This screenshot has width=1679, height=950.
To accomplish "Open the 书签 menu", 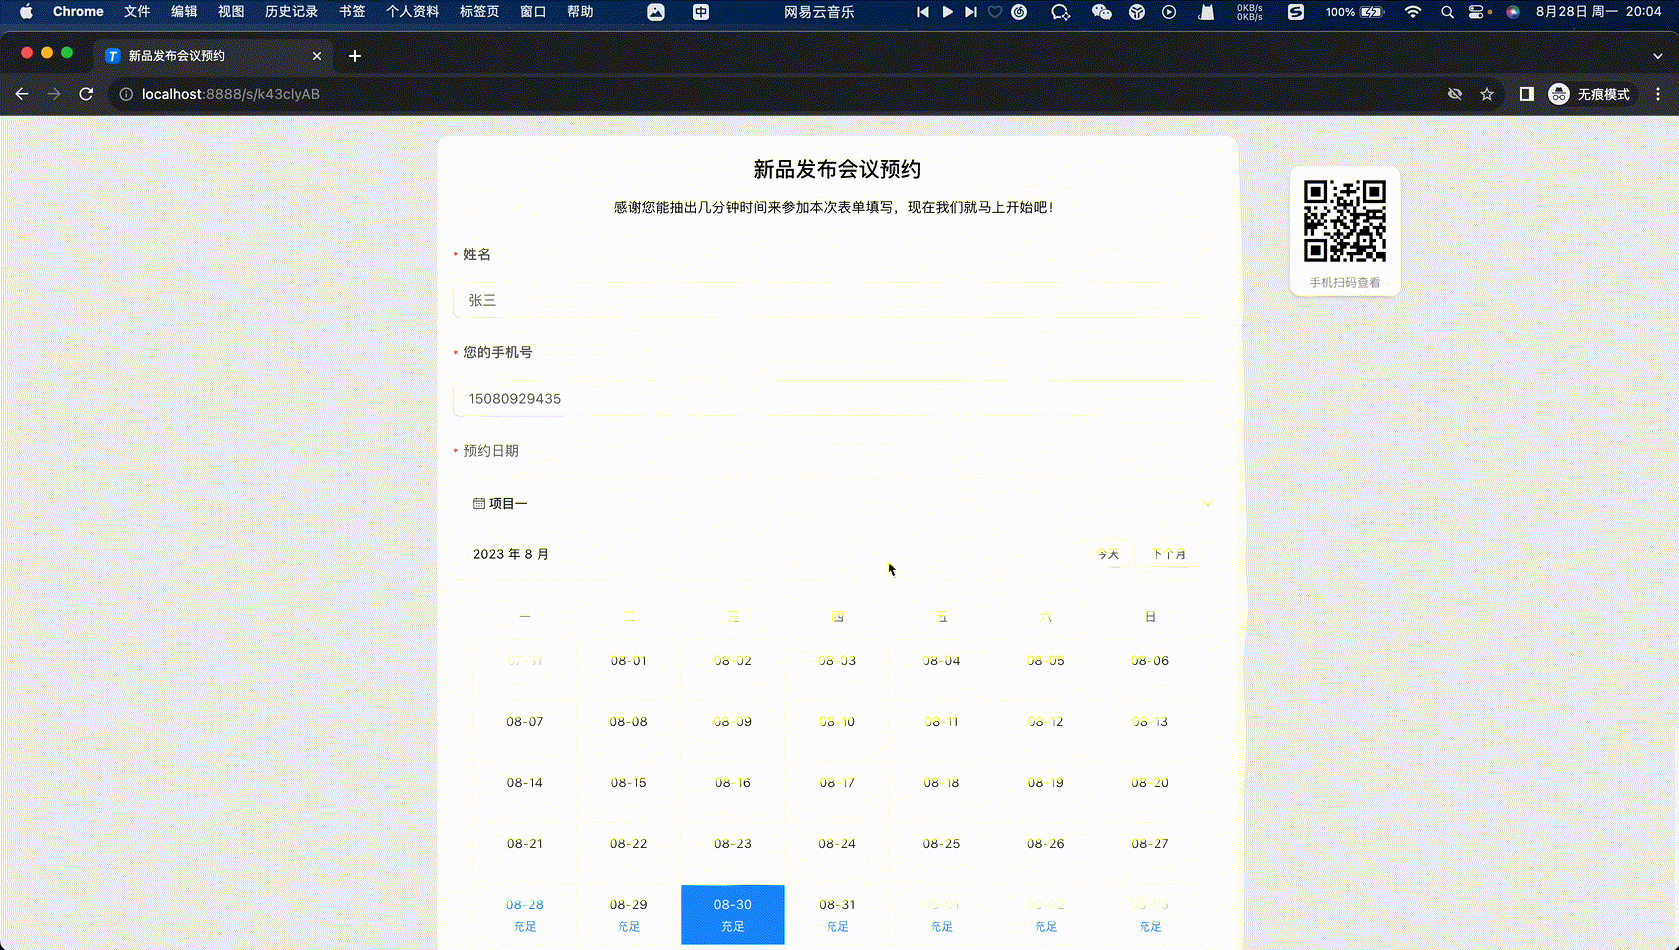I will [x=352, y=12].
